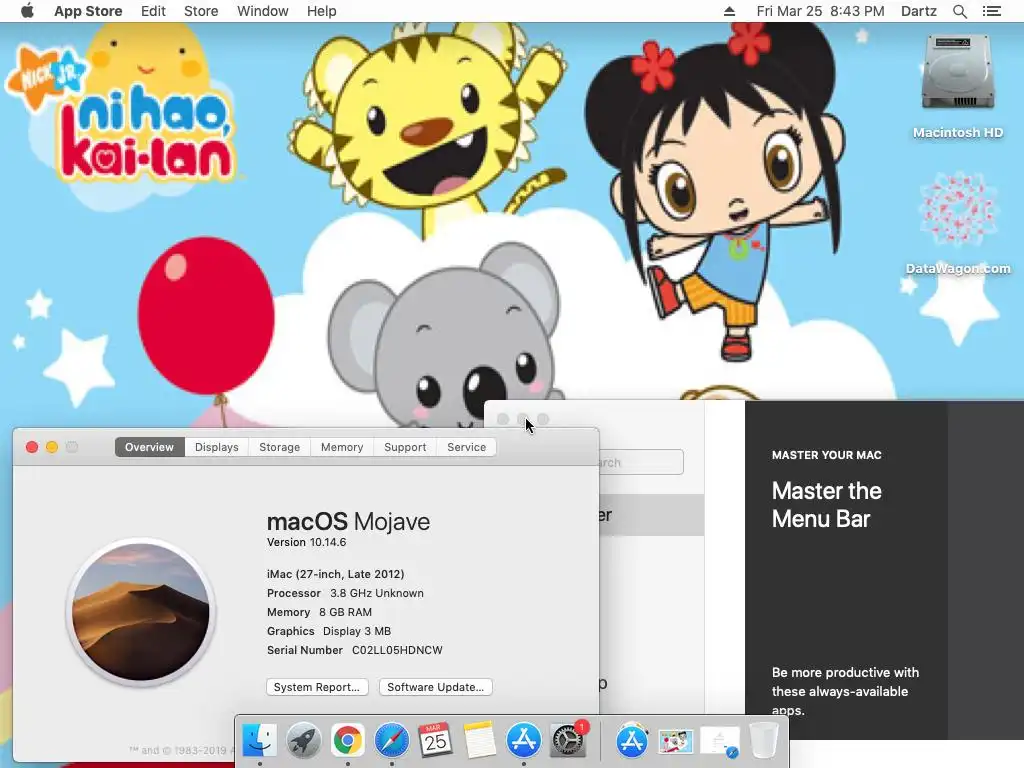Open Finder from the Dock

click(x=259, y=741)
